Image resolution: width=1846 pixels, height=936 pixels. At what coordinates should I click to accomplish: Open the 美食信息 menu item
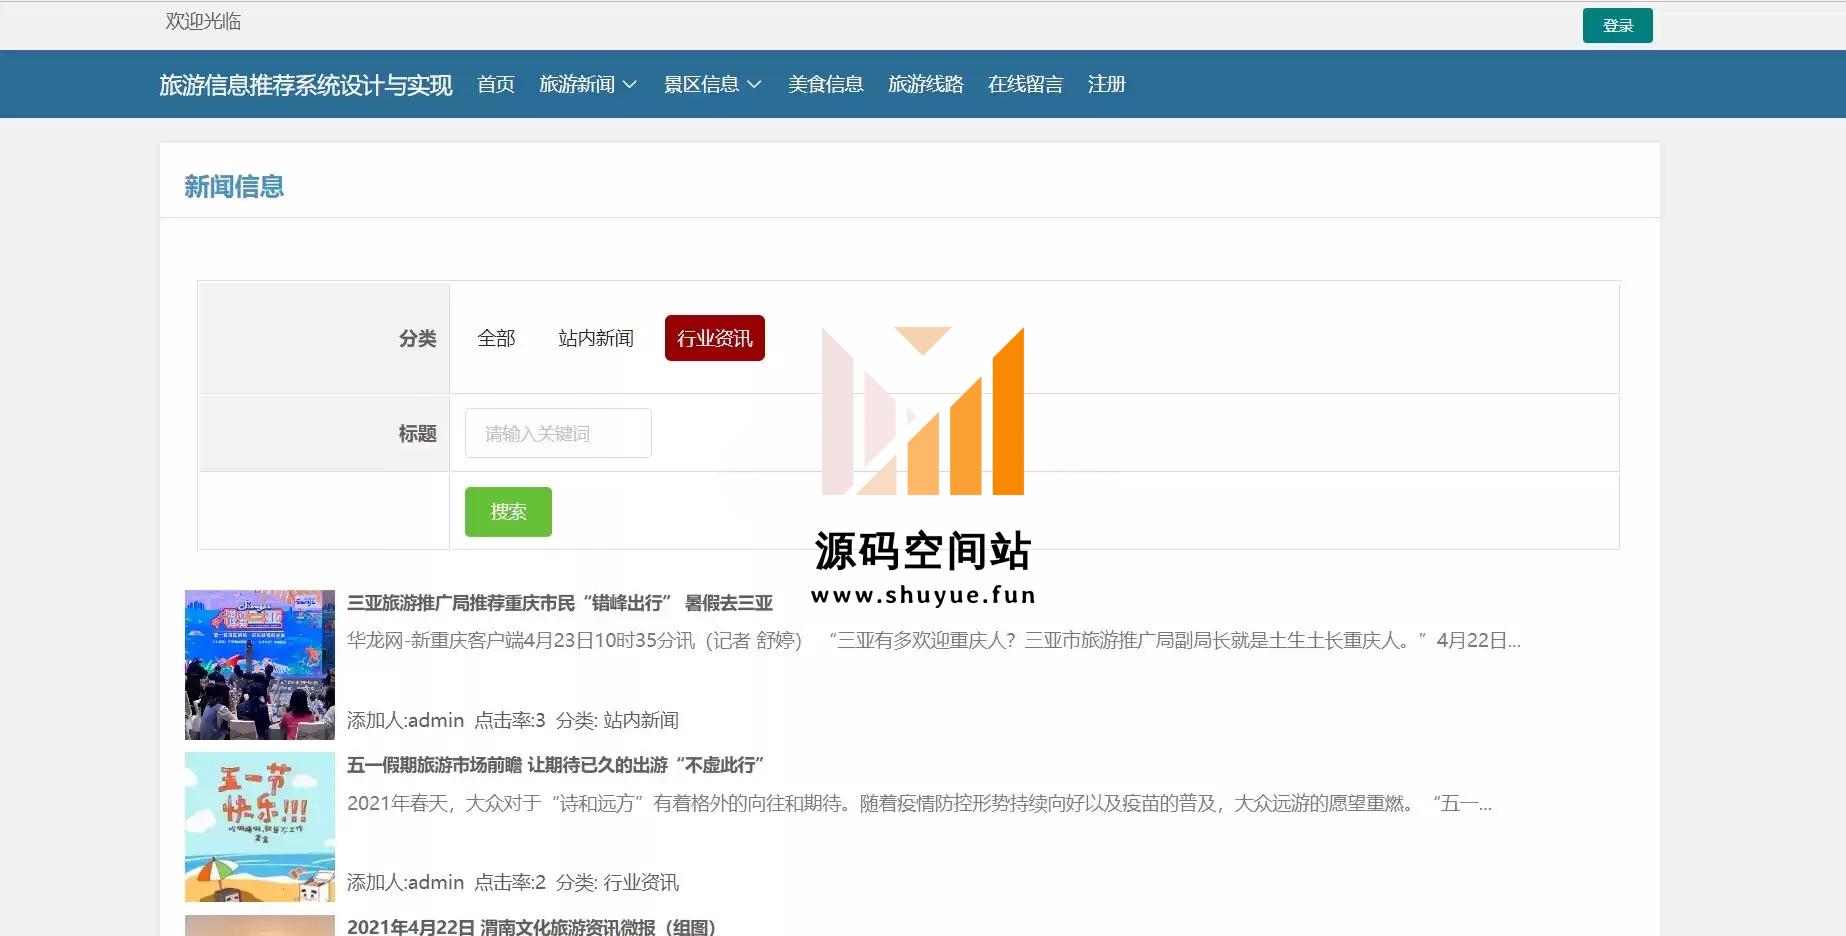click(x=826, y=85)
